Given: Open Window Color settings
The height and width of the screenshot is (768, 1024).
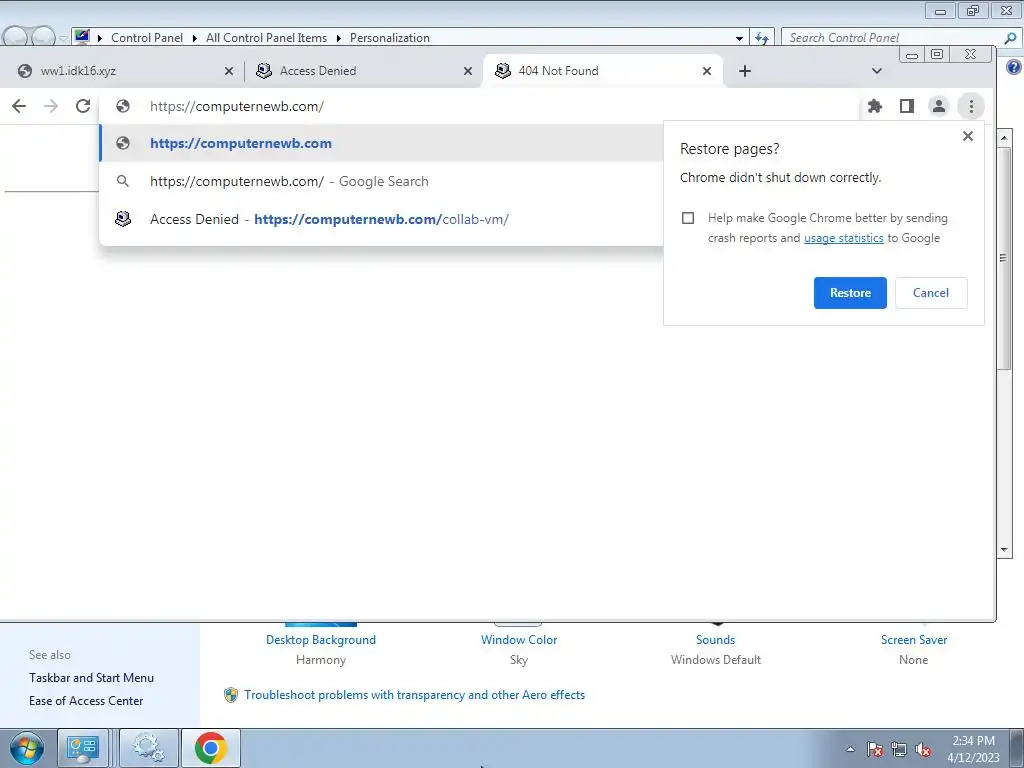Looking at the screenshot, I should pos(519,640).
